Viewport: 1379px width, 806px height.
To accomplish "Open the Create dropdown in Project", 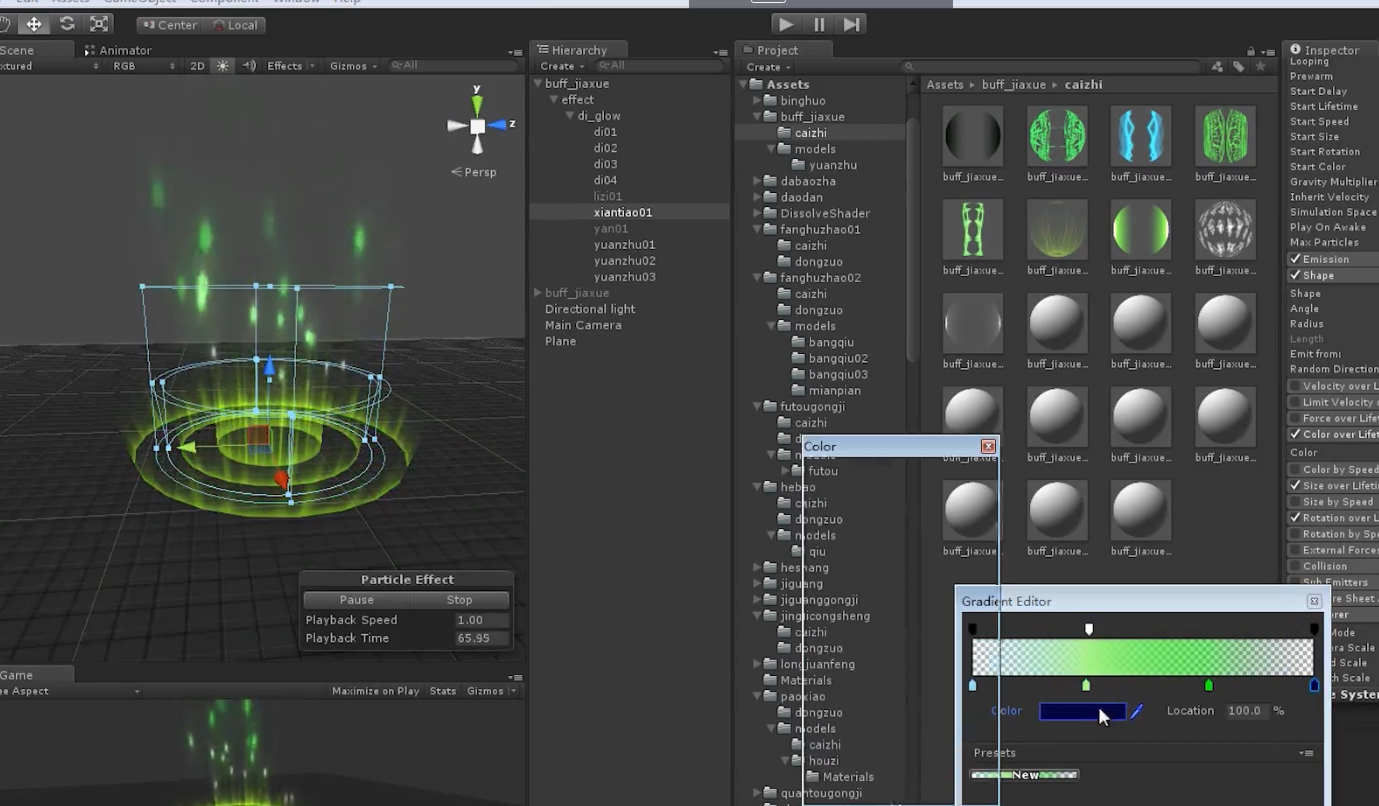I will click(x=767, y=67).
